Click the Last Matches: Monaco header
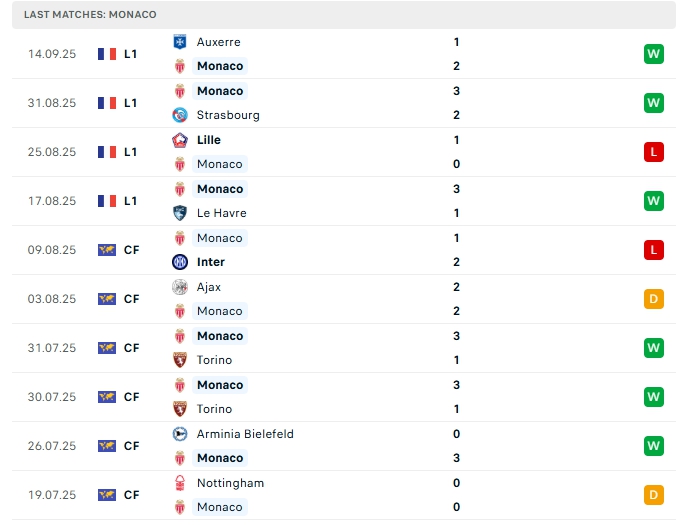This screenshot has height=525, width=687. 90,15
